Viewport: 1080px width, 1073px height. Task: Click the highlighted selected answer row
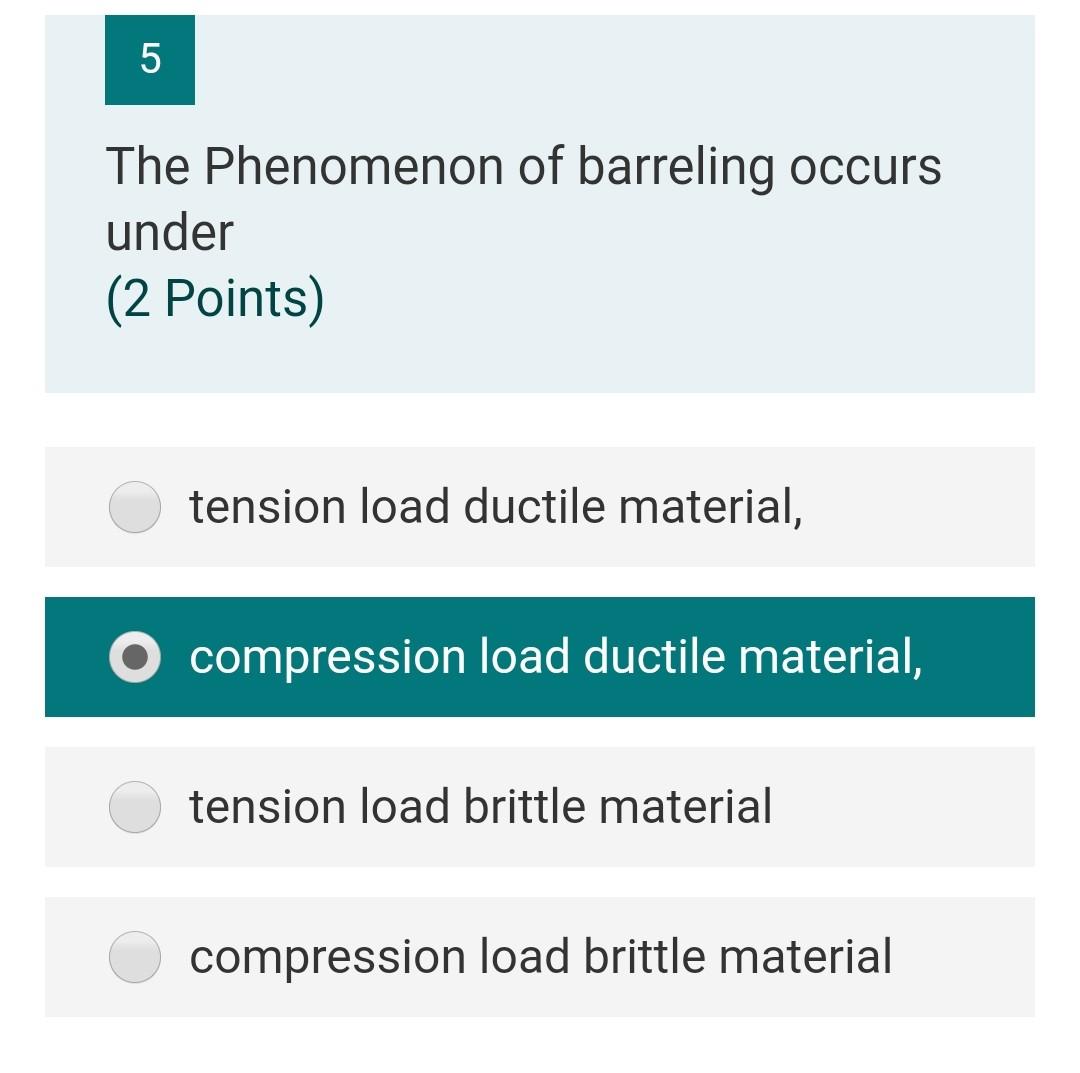tap(540, 658)
